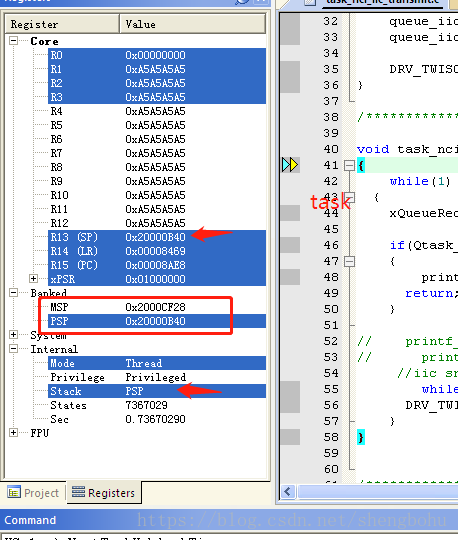Image resolution: width=458 pixels, height=540 pixels.
Task: Click the Register column header
Action: pyautogui.click(x=62, y=24)
